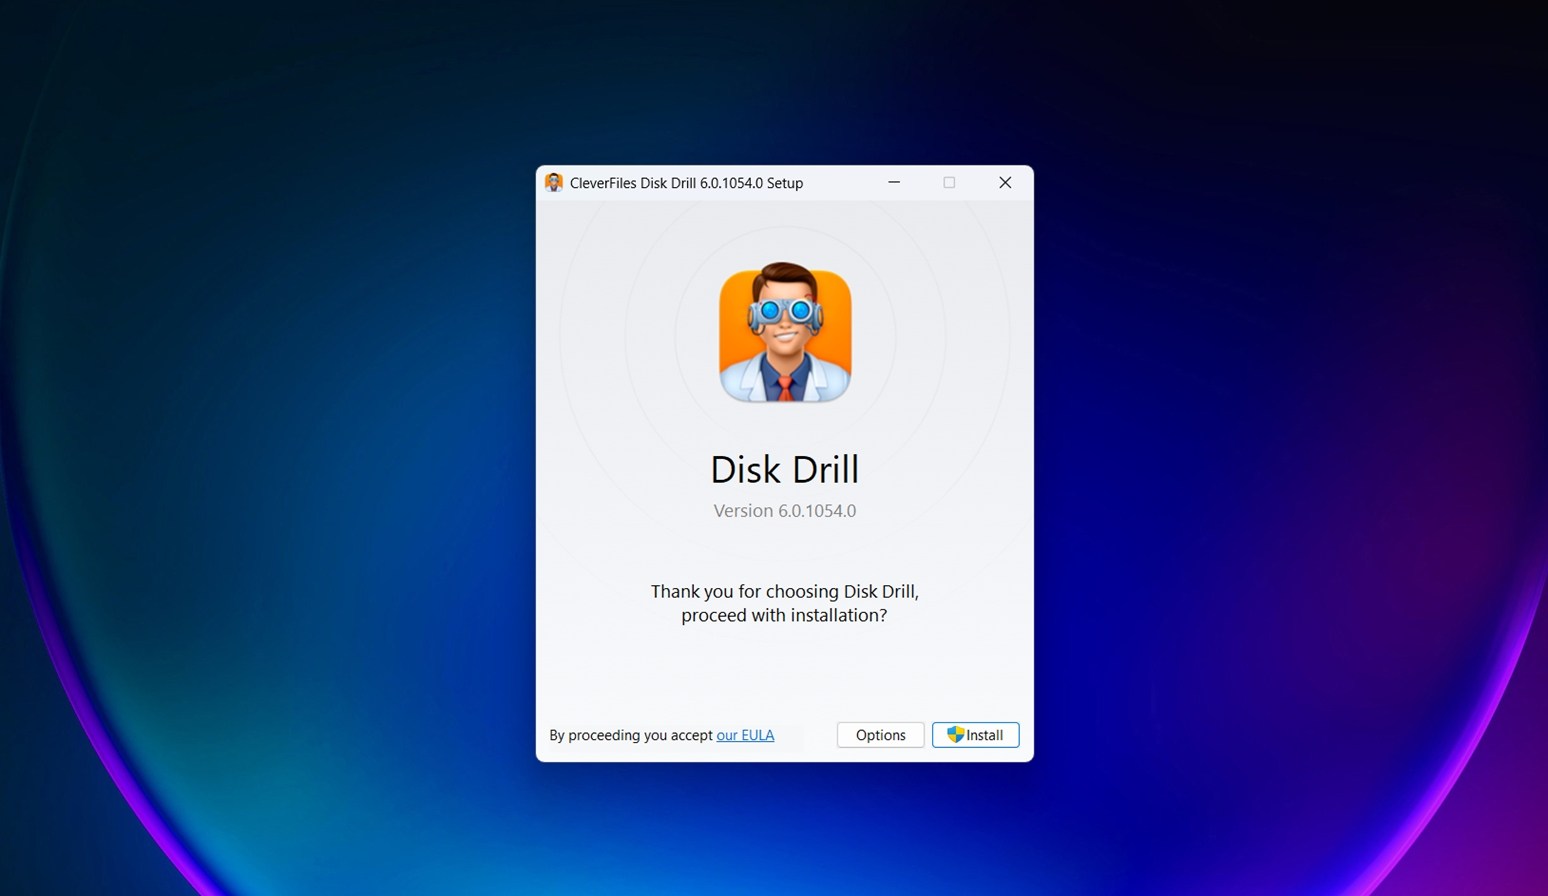
Task: Click the greyed-out maximize button
Action: point(949,182)
